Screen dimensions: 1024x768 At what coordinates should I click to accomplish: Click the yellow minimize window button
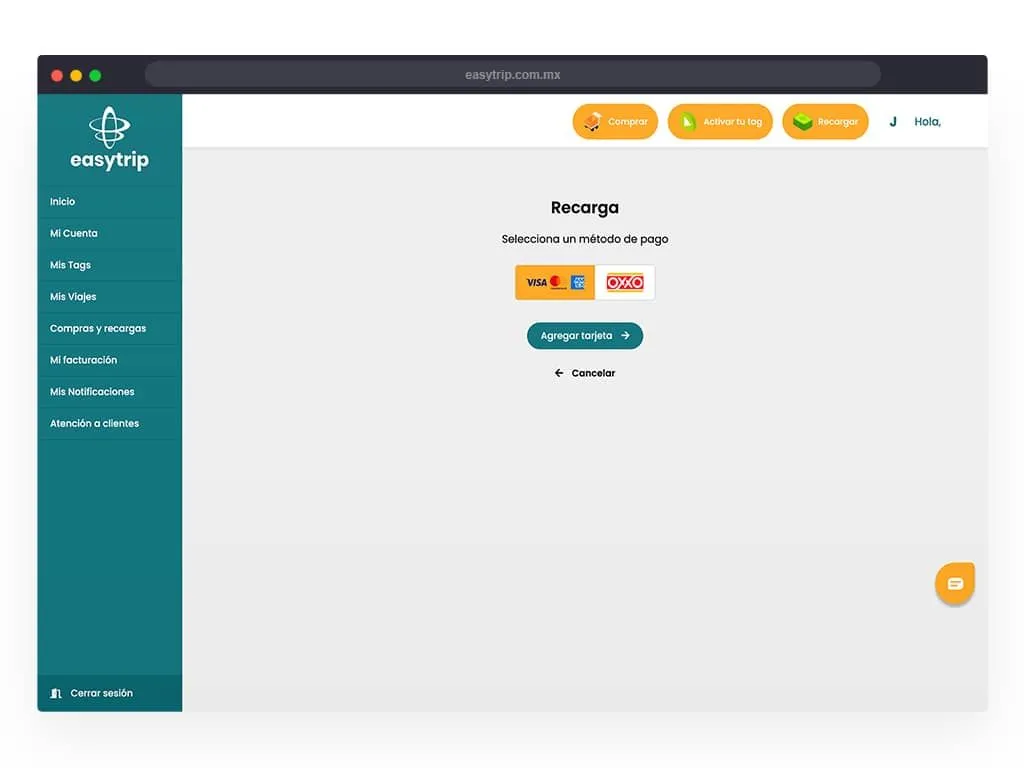(x=76, y=76)
